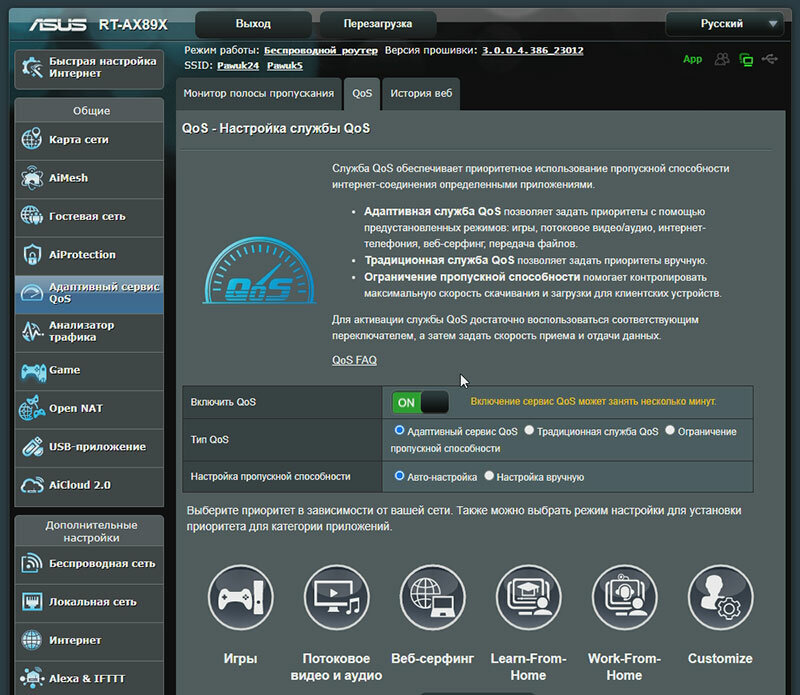Viewport: 800px width, 695px height.
Task: Click the large QoS speedometer illustration
Action: [x=259, y=271]
